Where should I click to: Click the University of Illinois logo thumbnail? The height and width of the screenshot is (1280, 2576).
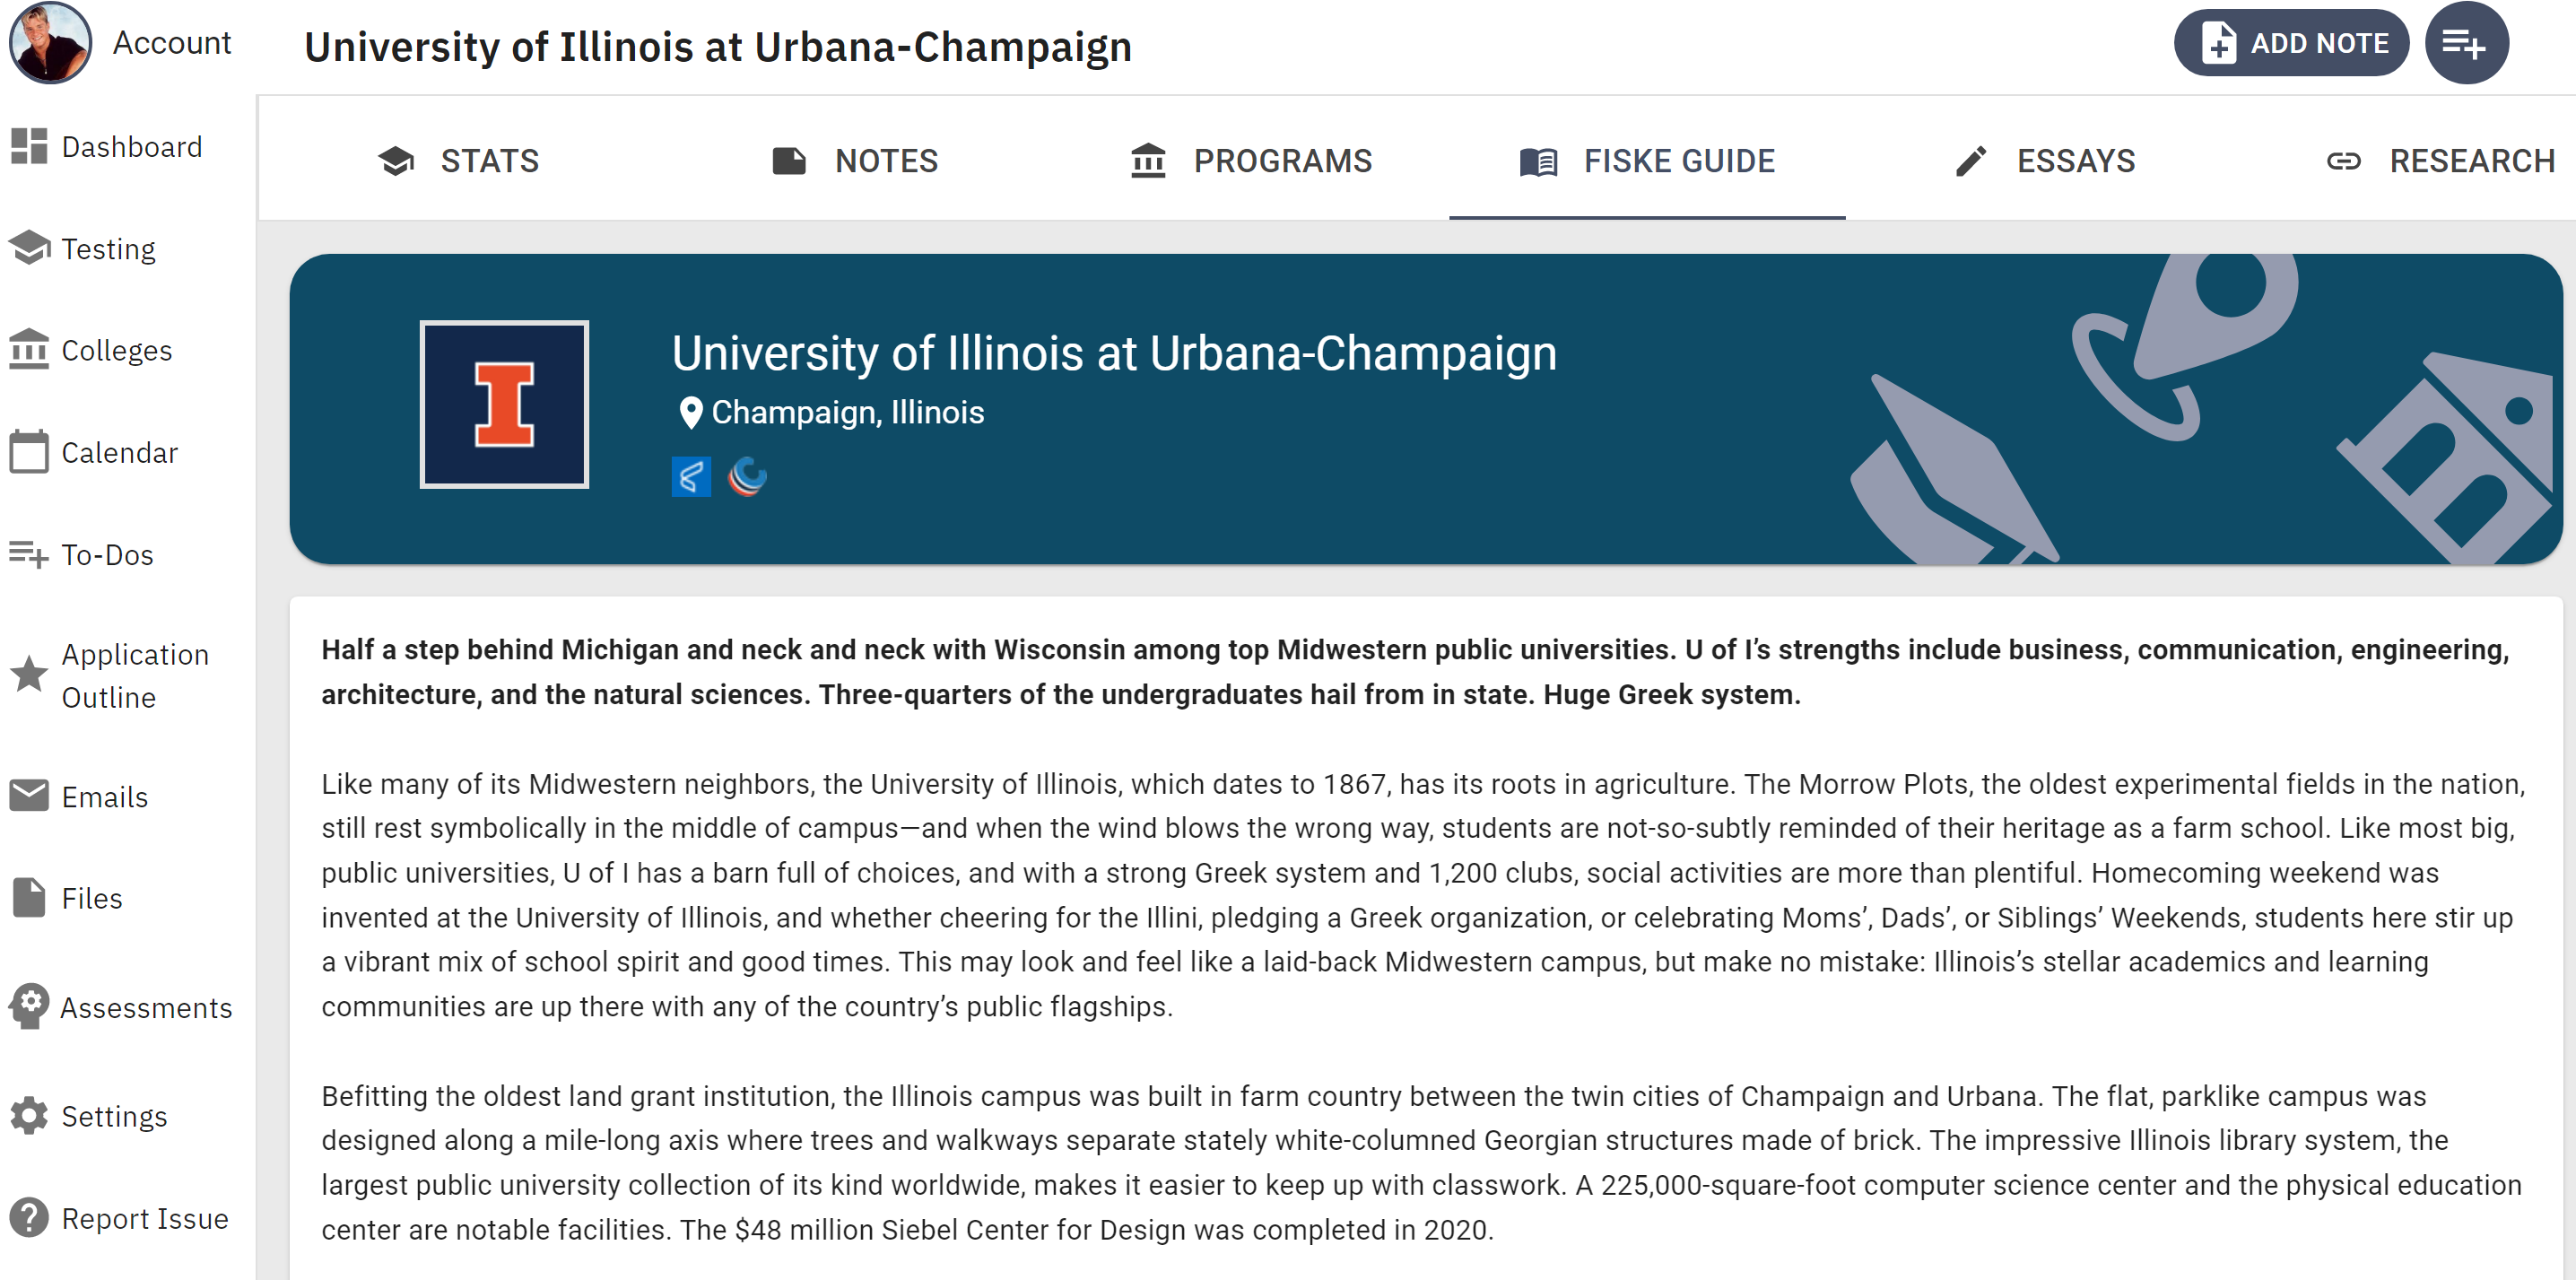click(505, 405)
